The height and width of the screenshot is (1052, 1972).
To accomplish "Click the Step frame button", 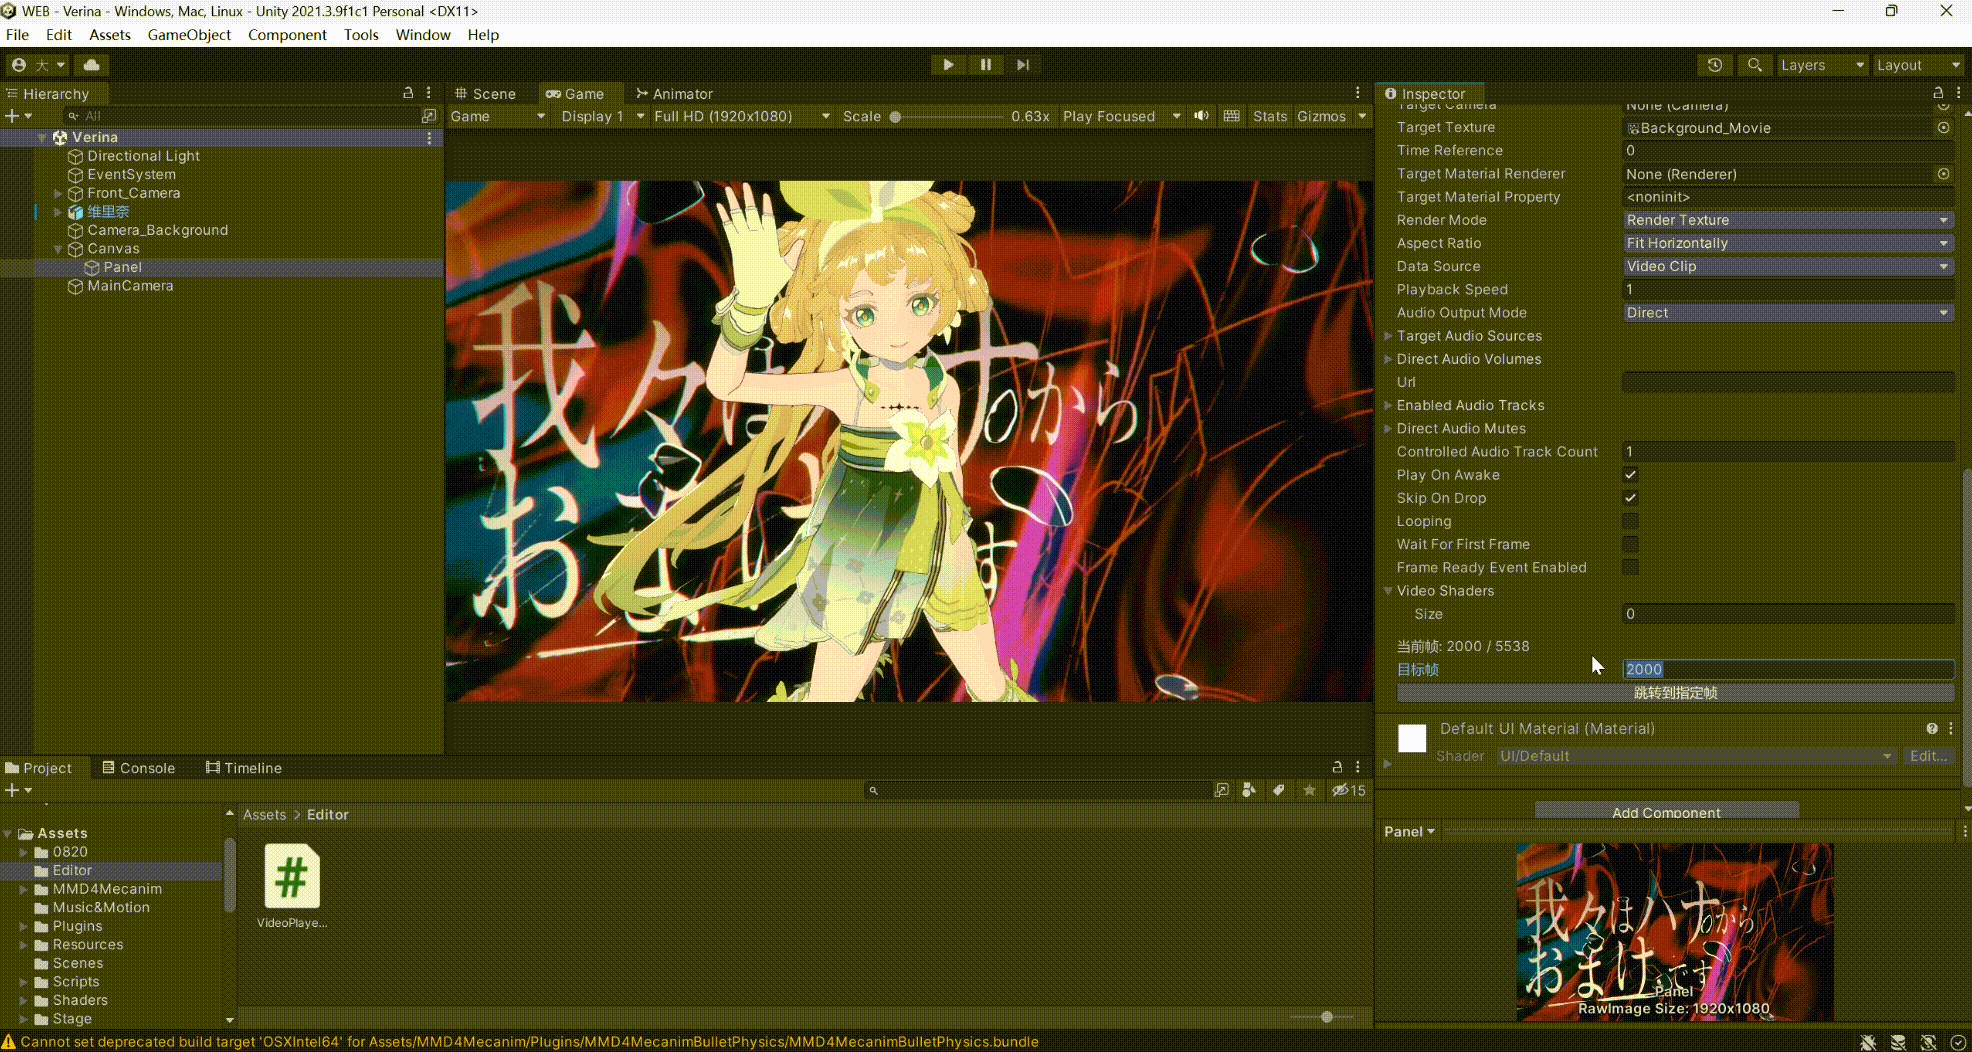I will click(1022, 65).
